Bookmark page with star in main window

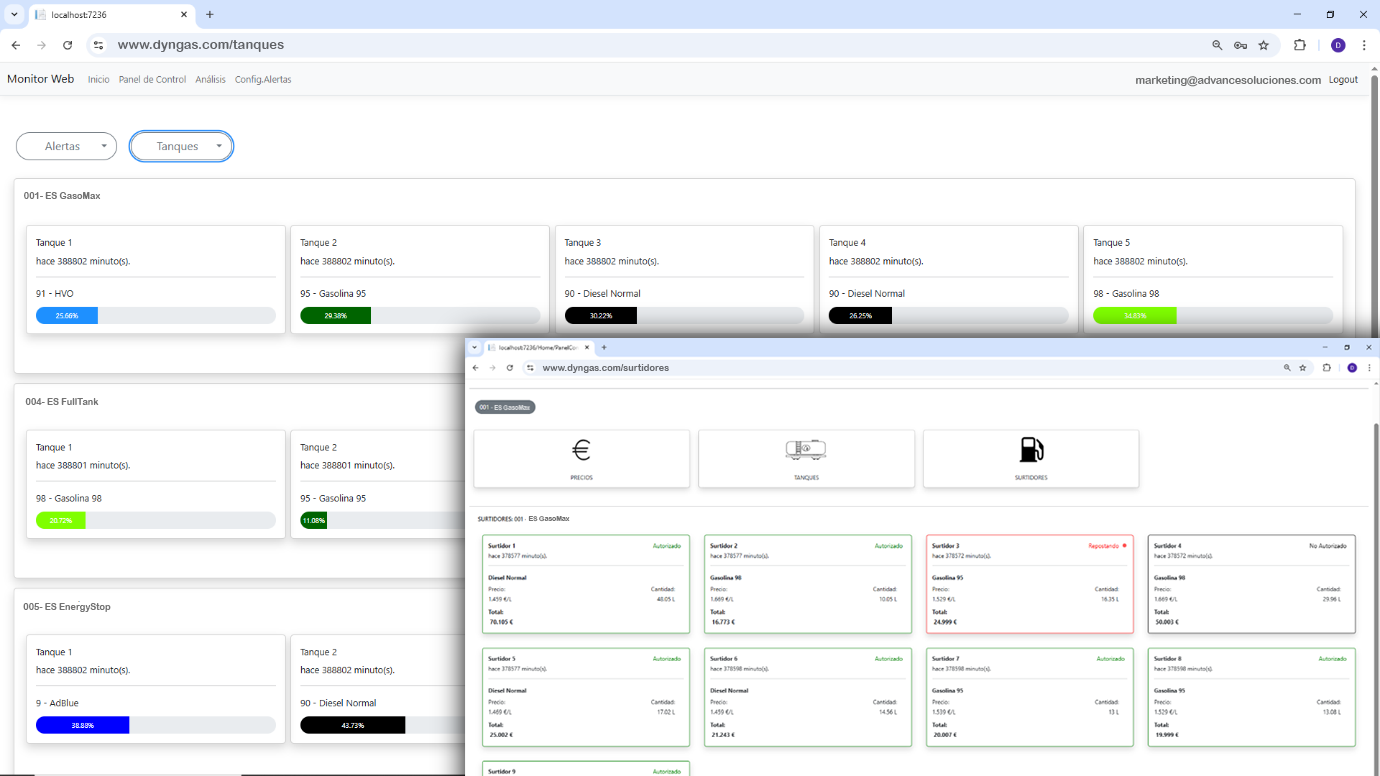[x=1264, y=45]
